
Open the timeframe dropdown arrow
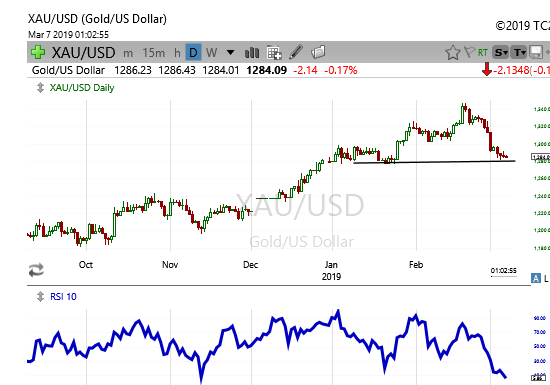click(x=230, y=53)
